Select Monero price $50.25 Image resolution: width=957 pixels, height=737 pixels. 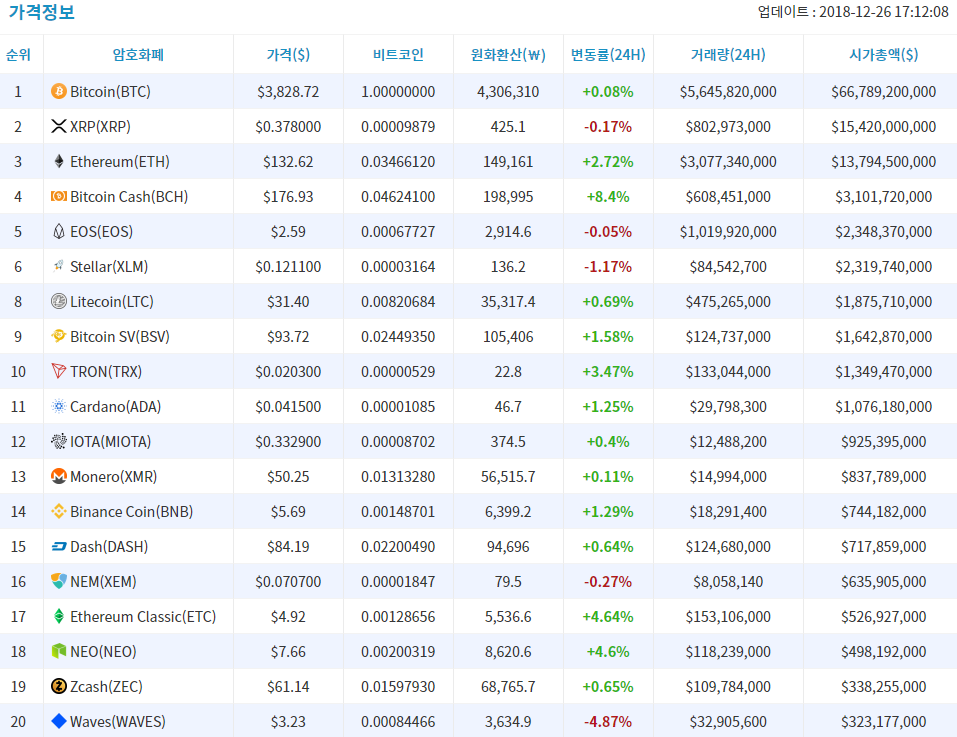[288, 476]
